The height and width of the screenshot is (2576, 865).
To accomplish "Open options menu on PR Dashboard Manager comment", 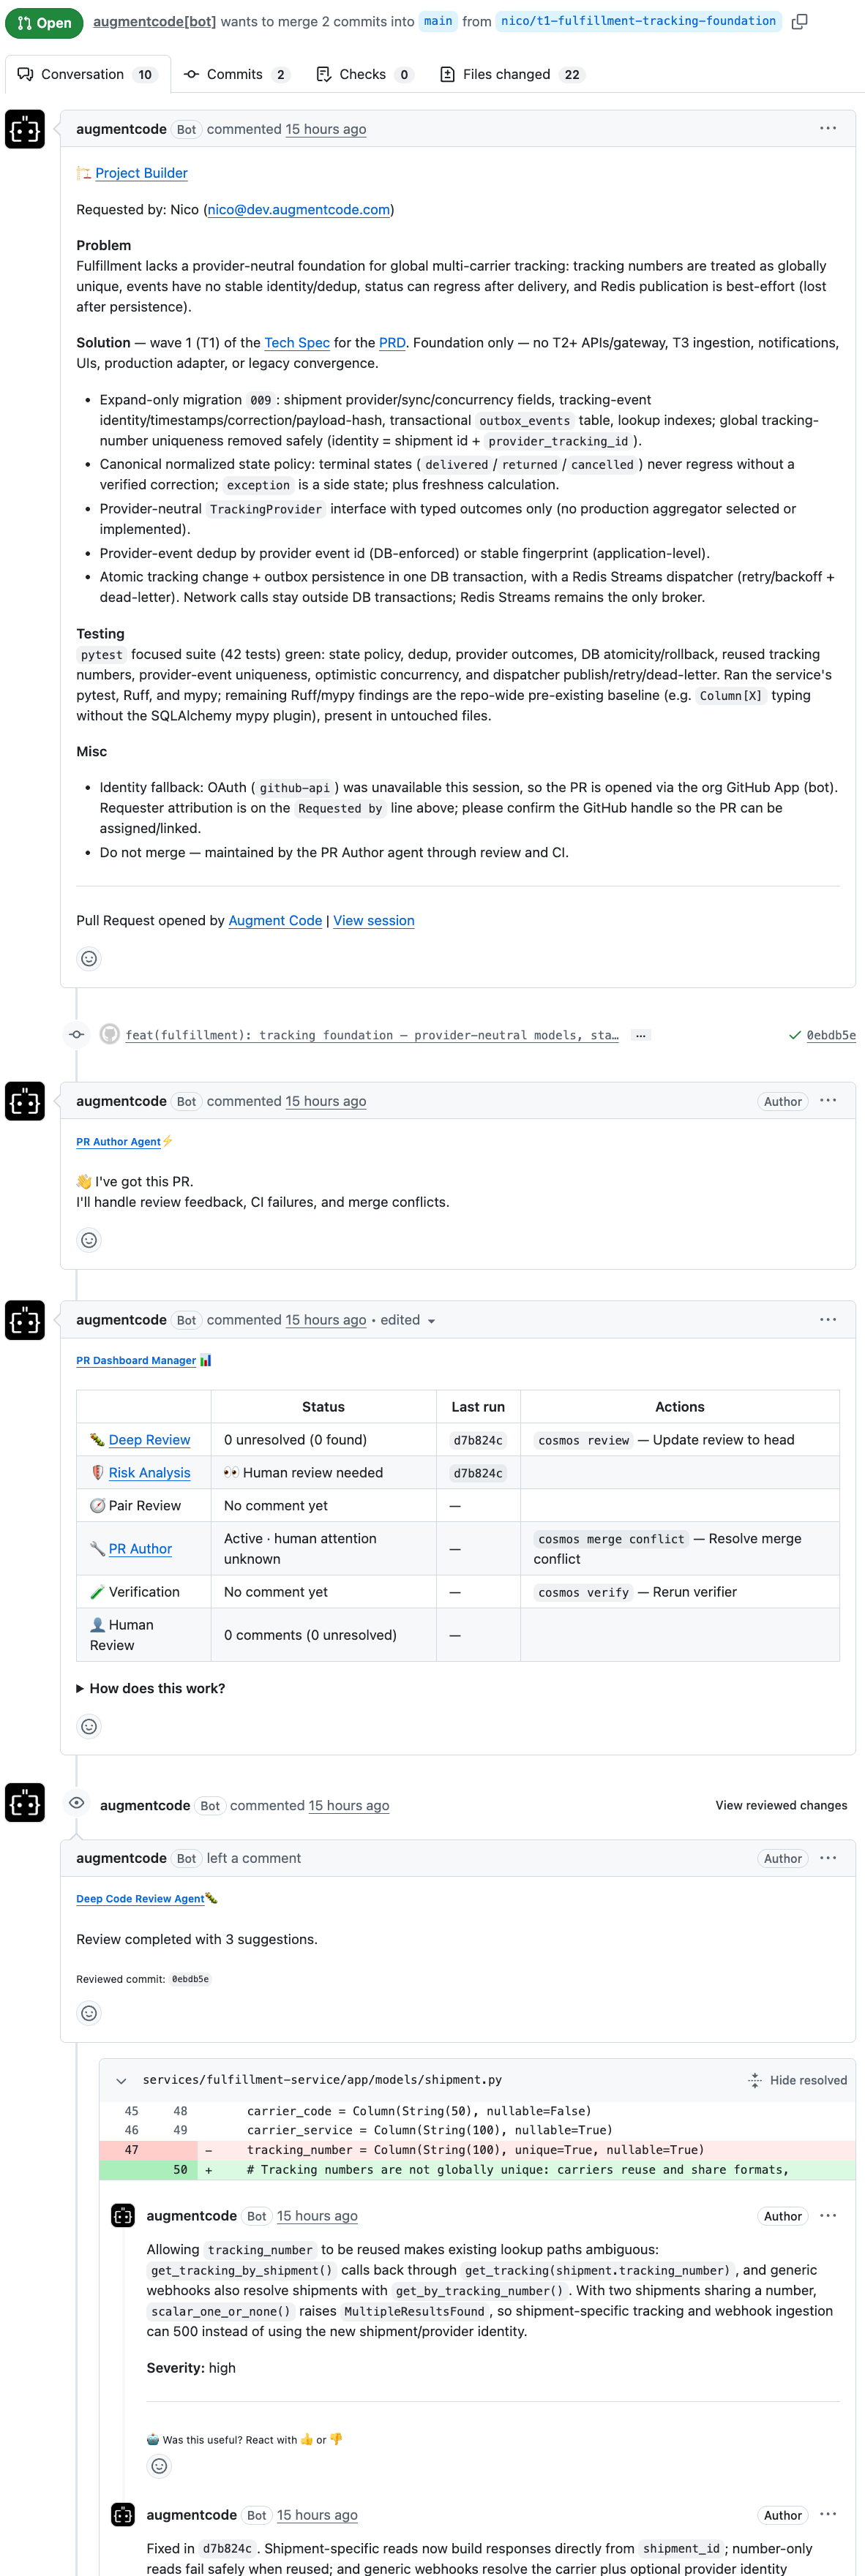I will (828, 1320).
